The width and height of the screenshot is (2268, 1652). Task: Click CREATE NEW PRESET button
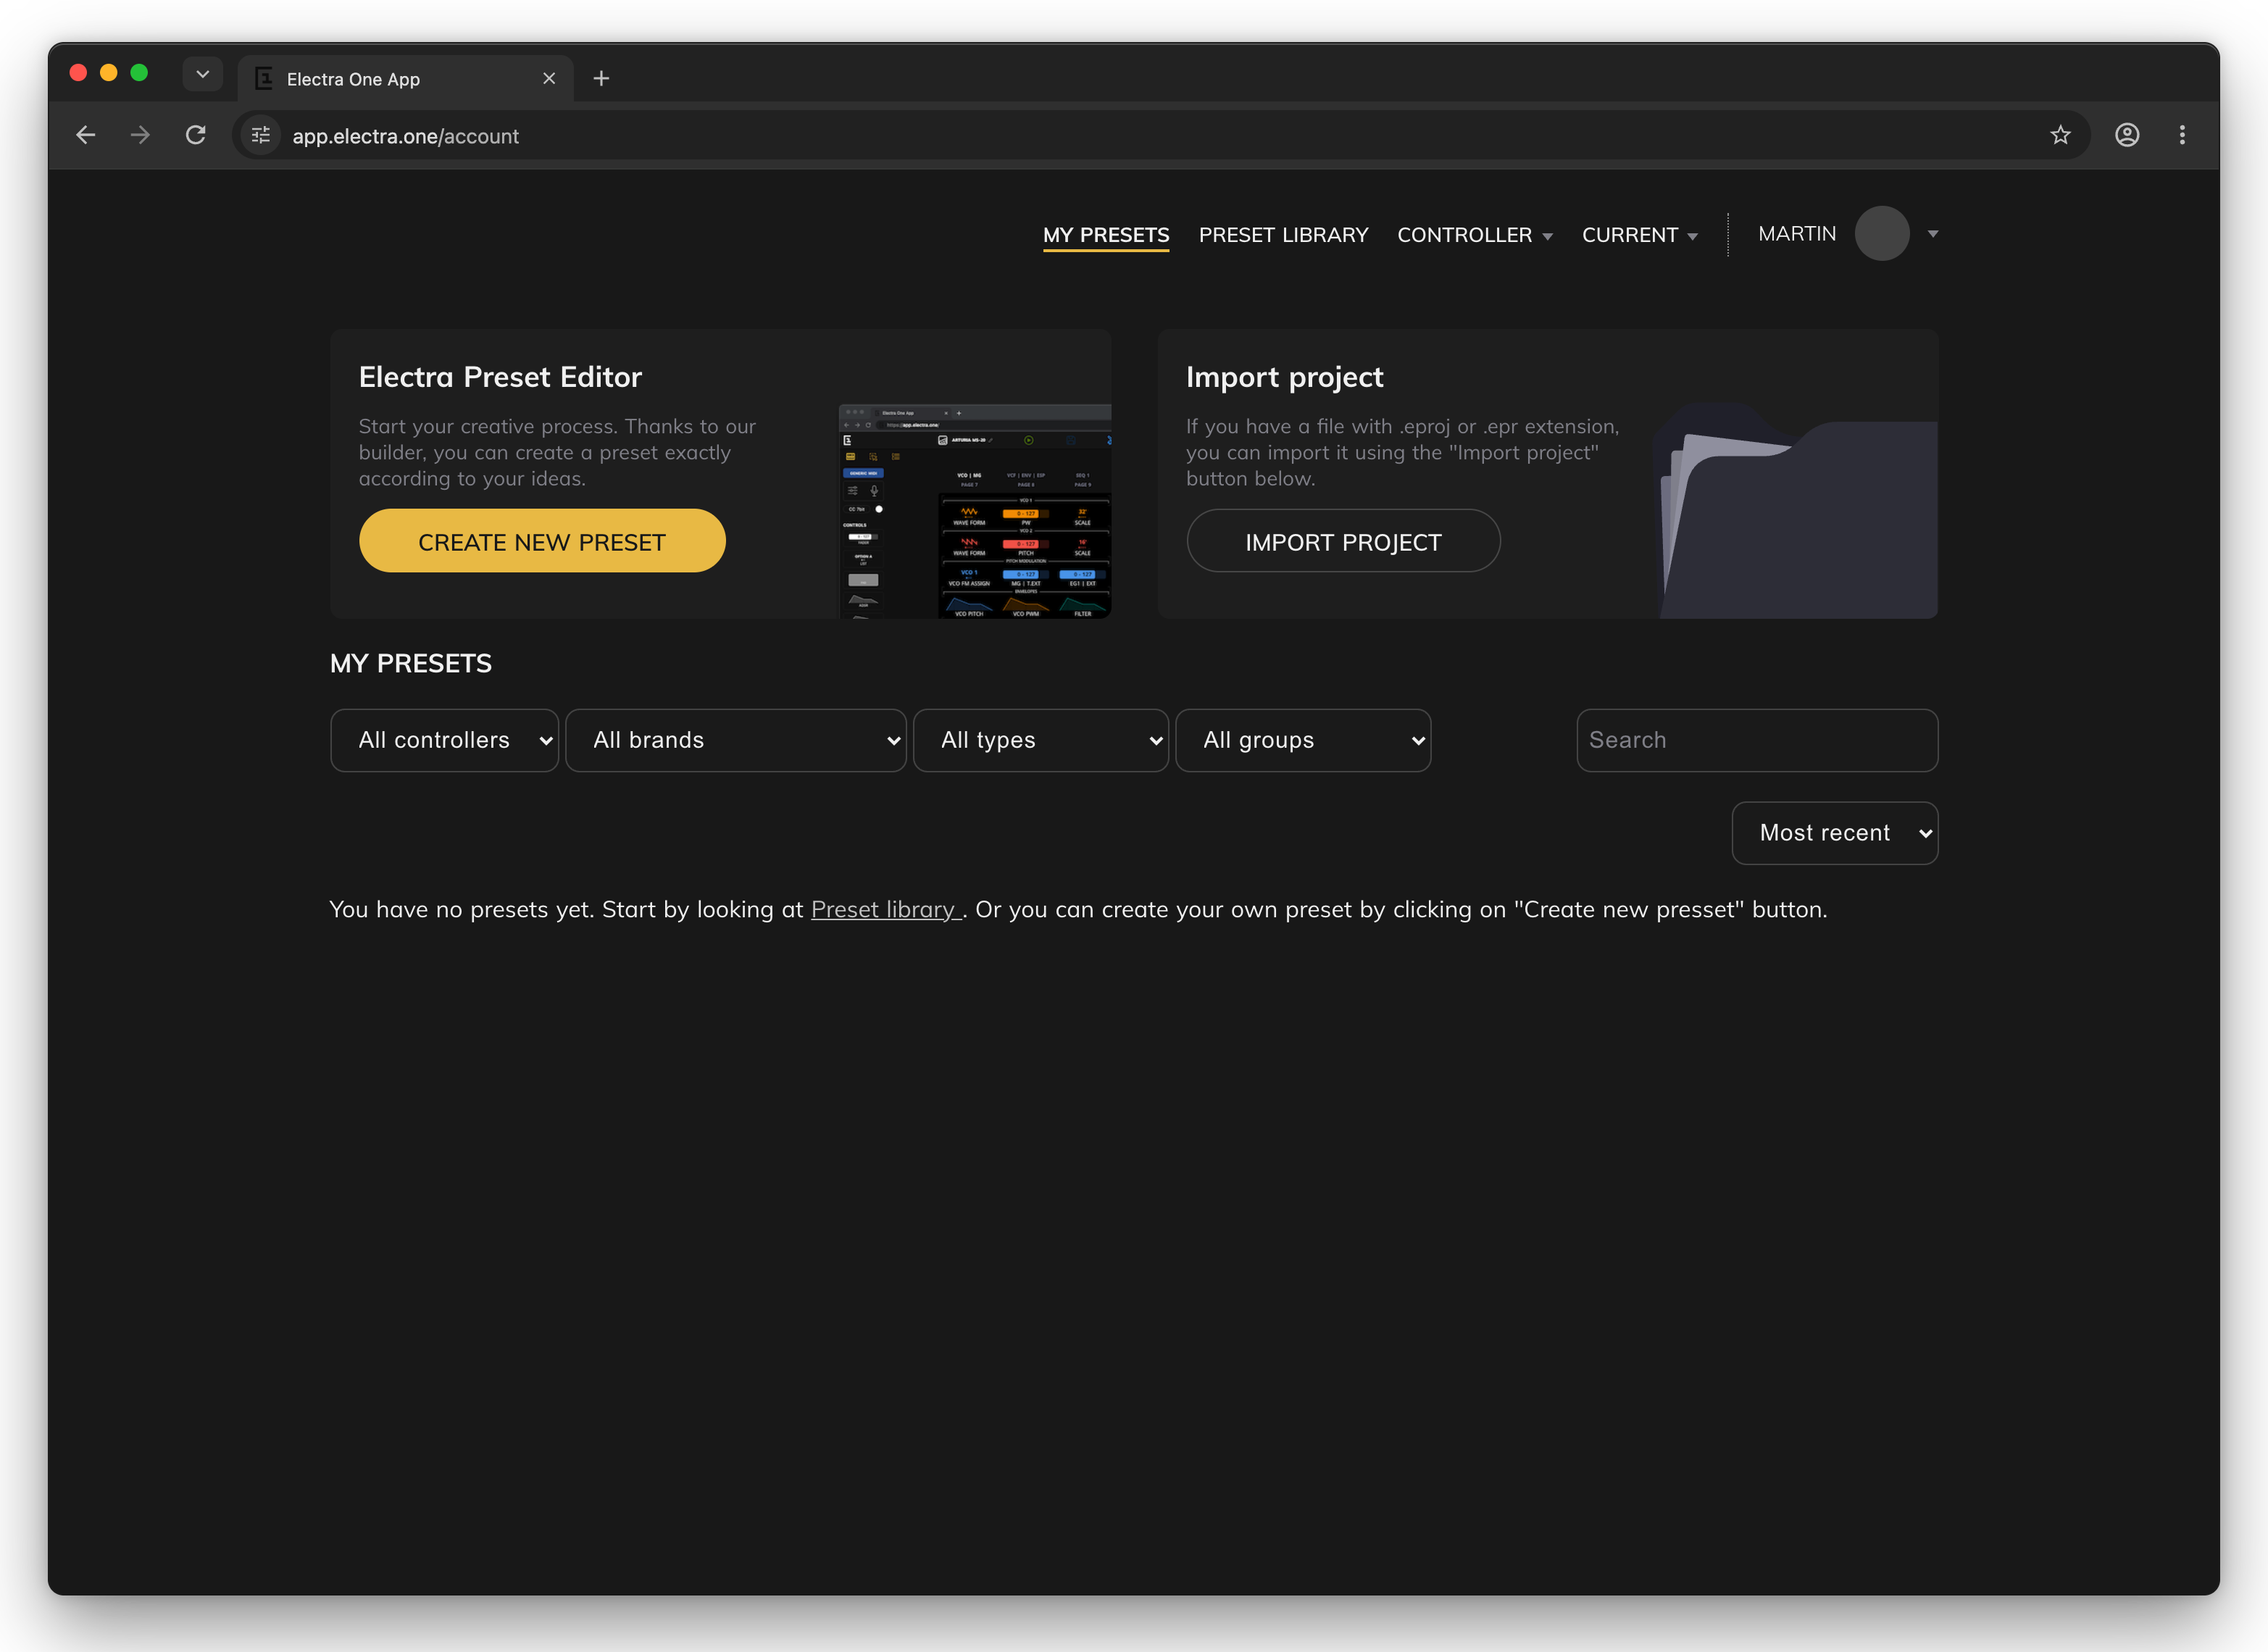tap(542, 541)
